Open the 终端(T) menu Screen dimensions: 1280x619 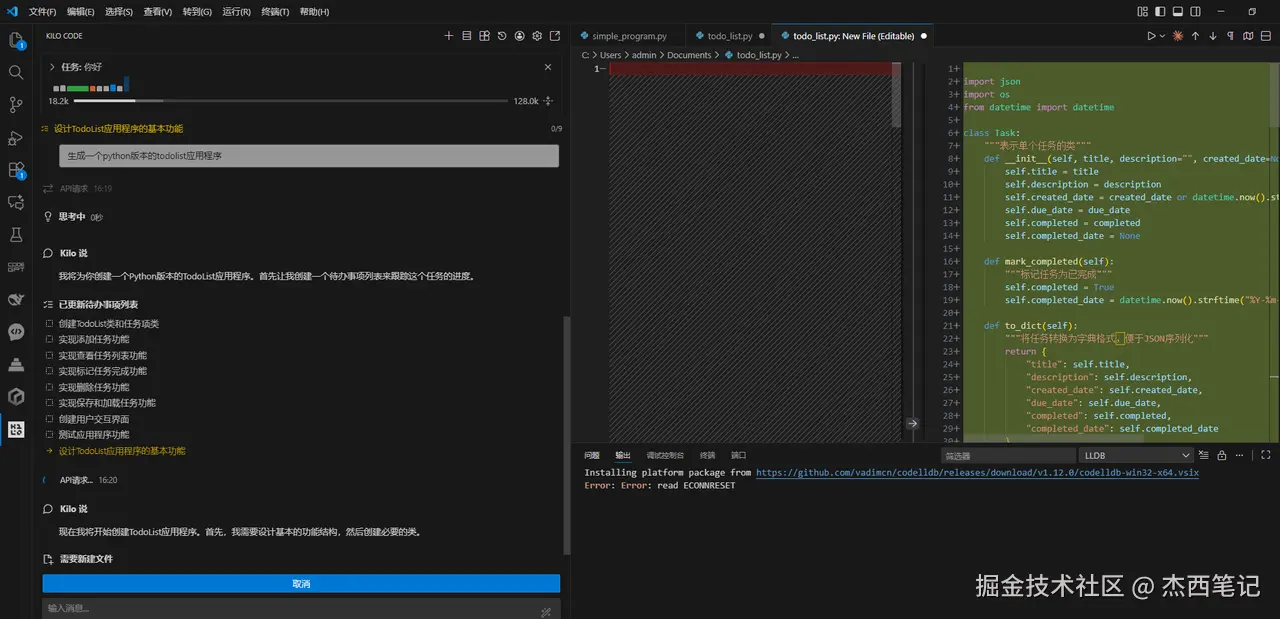tap(275, 12)
